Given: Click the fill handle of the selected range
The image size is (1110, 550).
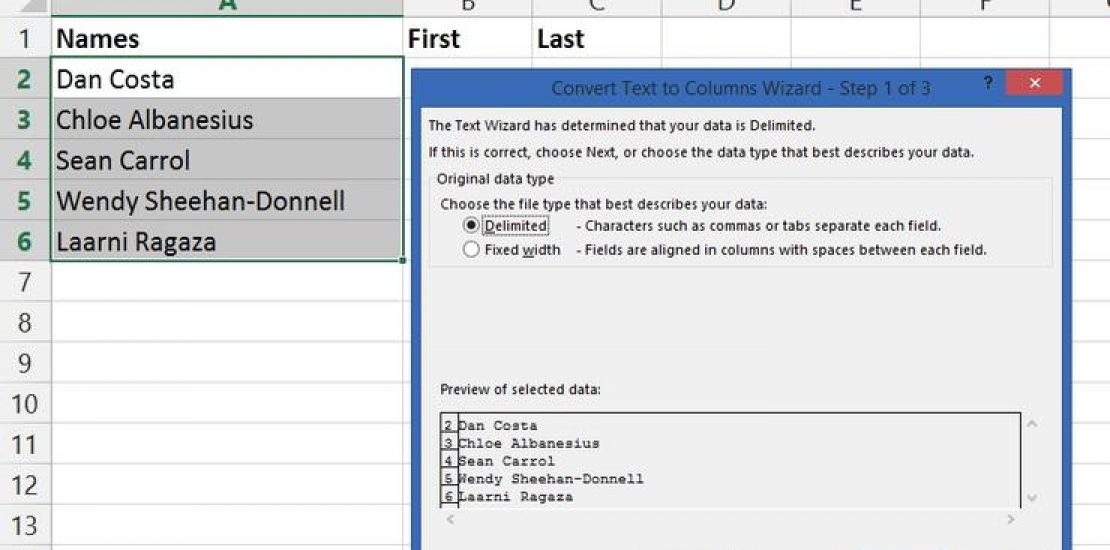Looking at the screenshot, I should (x=403, y=261).
